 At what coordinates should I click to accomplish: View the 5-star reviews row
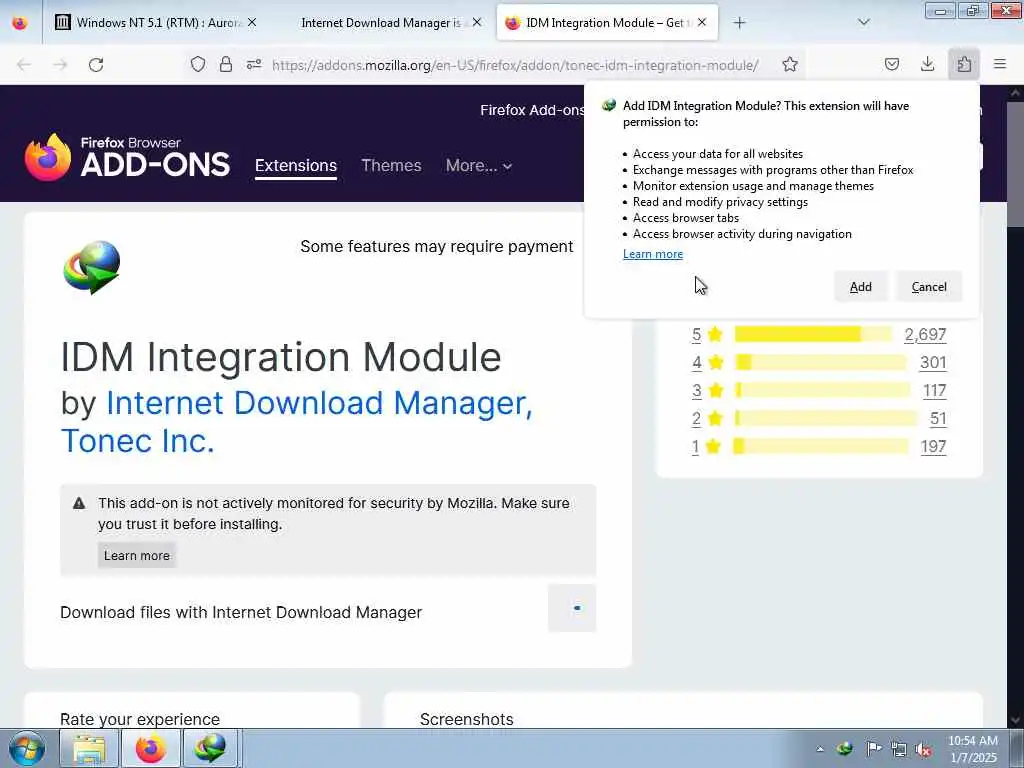point(819,334)
